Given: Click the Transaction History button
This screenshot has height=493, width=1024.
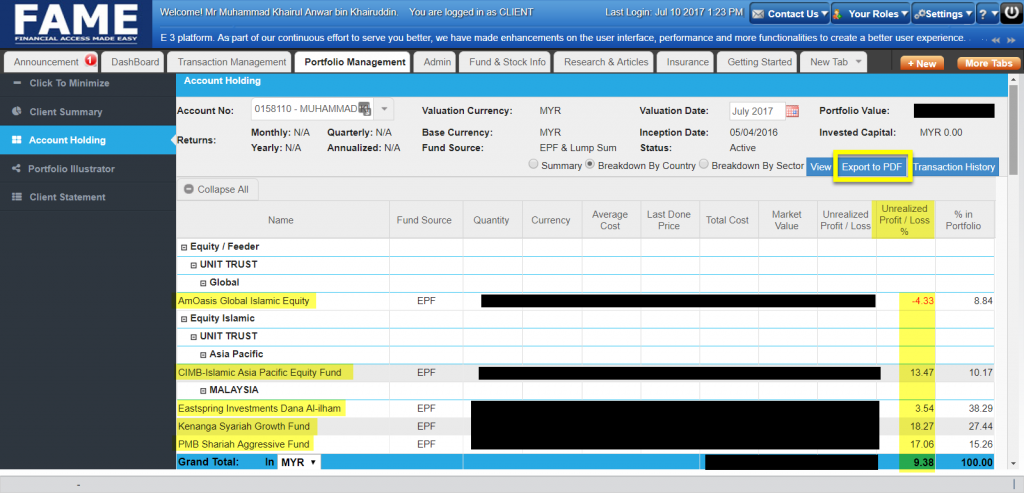Looking at the screenshot, I should coord(954,167).
